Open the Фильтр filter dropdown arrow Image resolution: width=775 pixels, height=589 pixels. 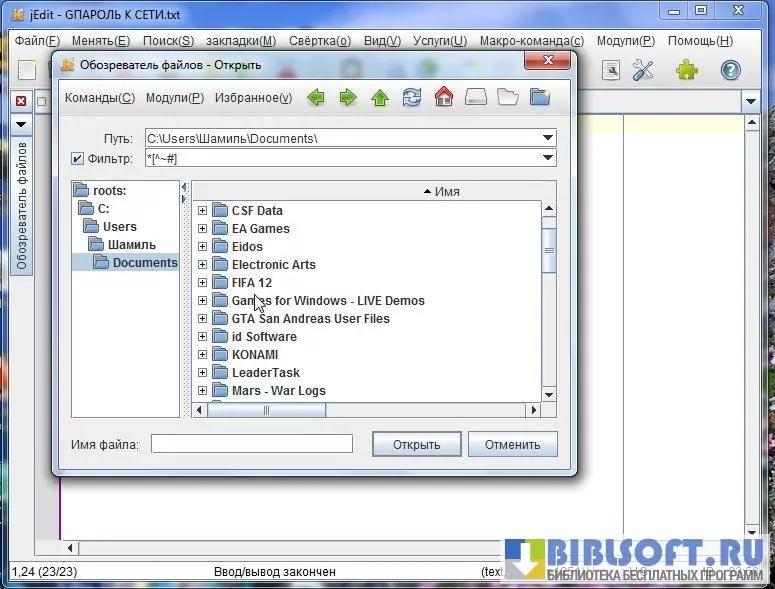click(548, 158)
